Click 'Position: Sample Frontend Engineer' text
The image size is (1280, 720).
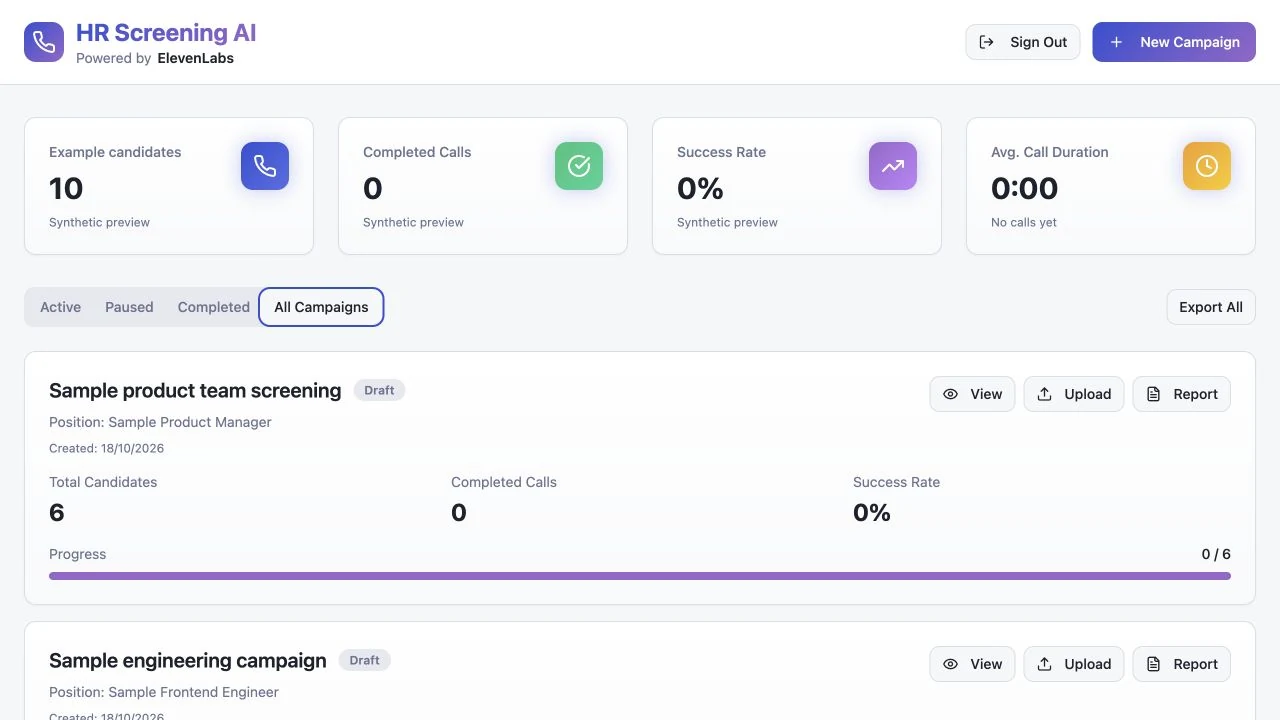164,692
